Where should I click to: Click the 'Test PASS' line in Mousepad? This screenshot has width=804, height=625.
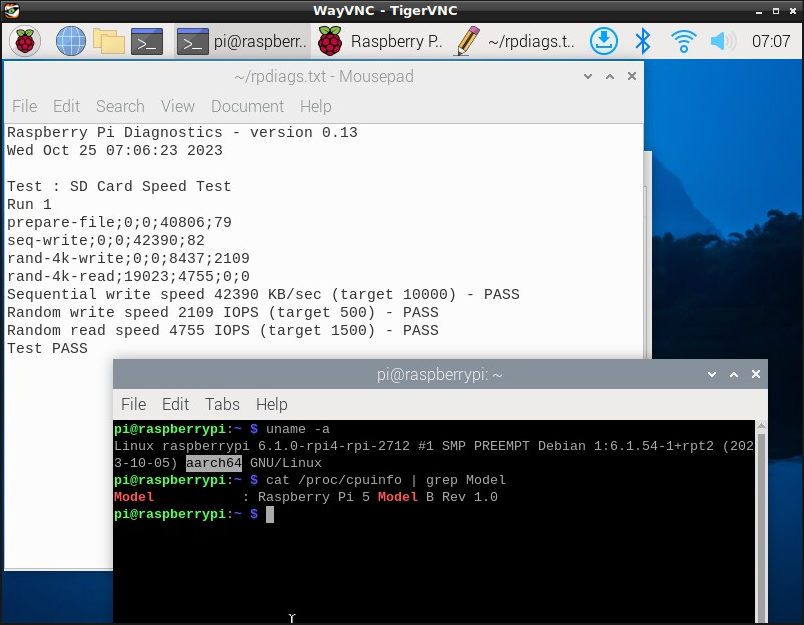pyautogui.click(x=47, y=348)
